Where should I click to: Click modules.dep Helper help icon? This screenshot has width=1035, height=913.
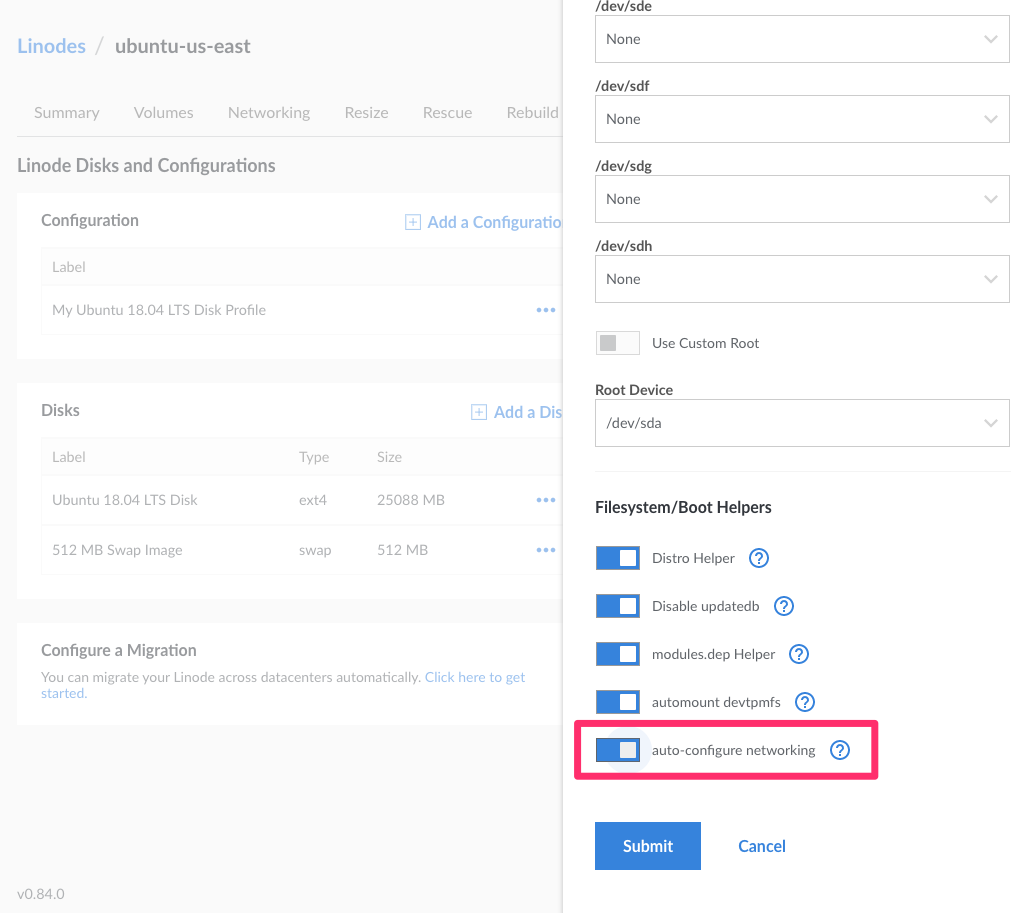(799, 654)
